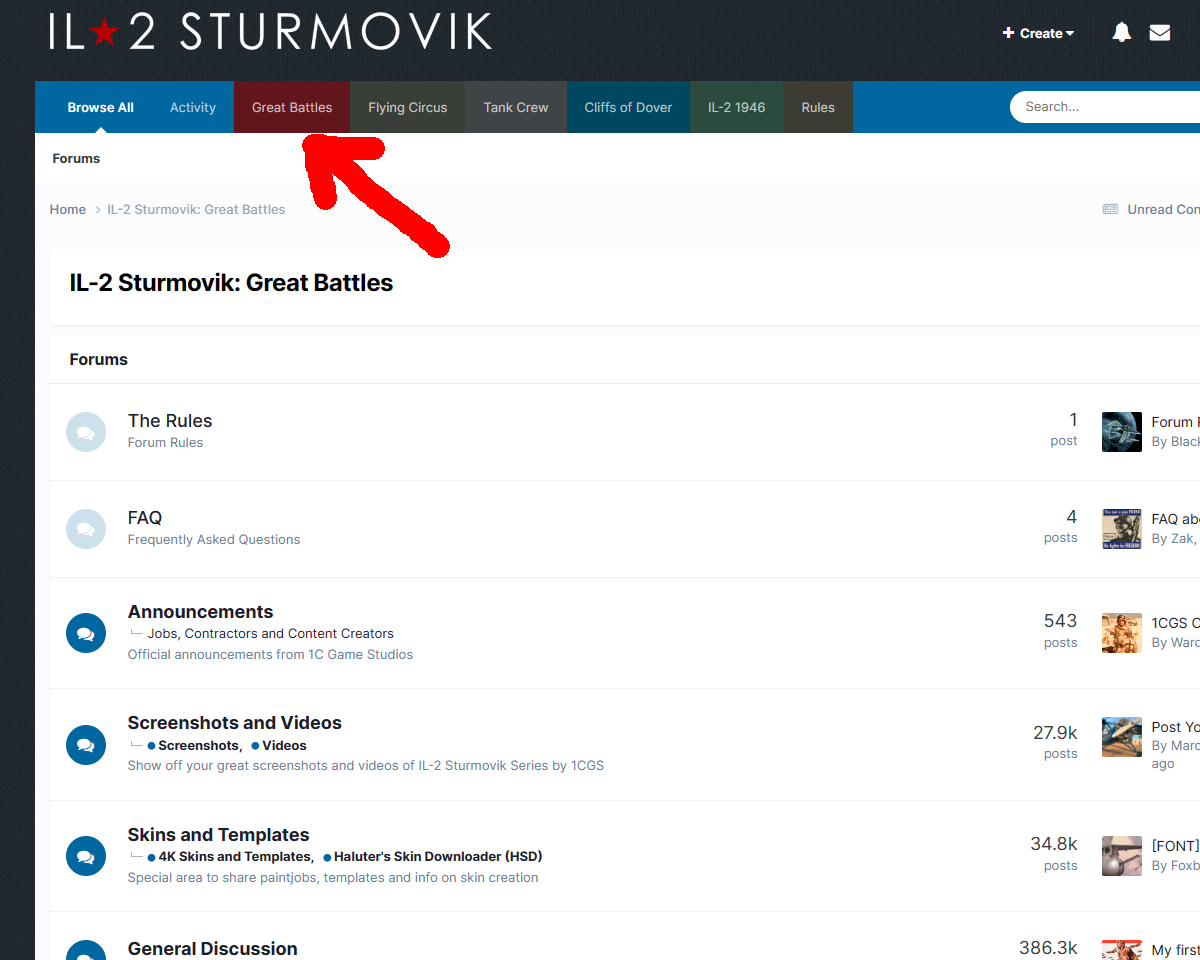Click the '543 posts' count
The width and height of the screenshot is (1200, 960).
coord(1061,630)
